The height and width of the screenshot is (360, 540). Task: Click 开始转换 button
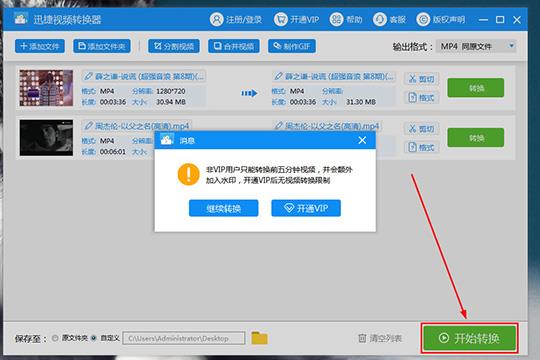click(469, 338)
